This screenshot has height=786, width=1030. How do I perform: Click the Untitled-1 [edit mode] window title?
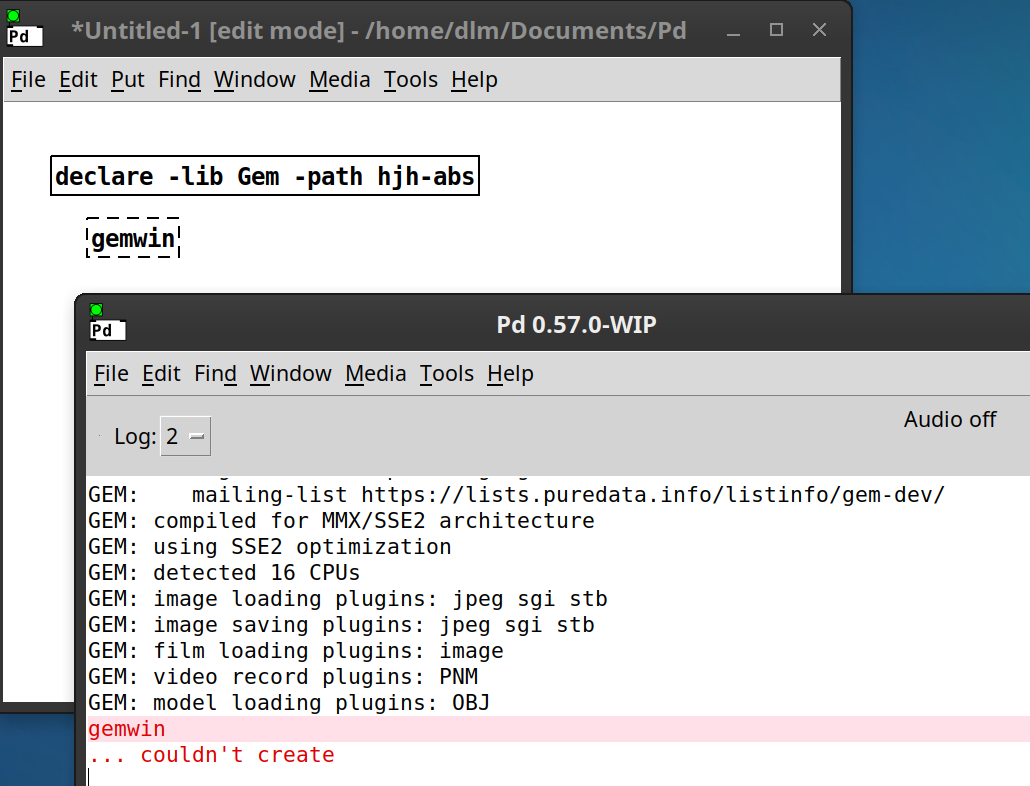379,31
